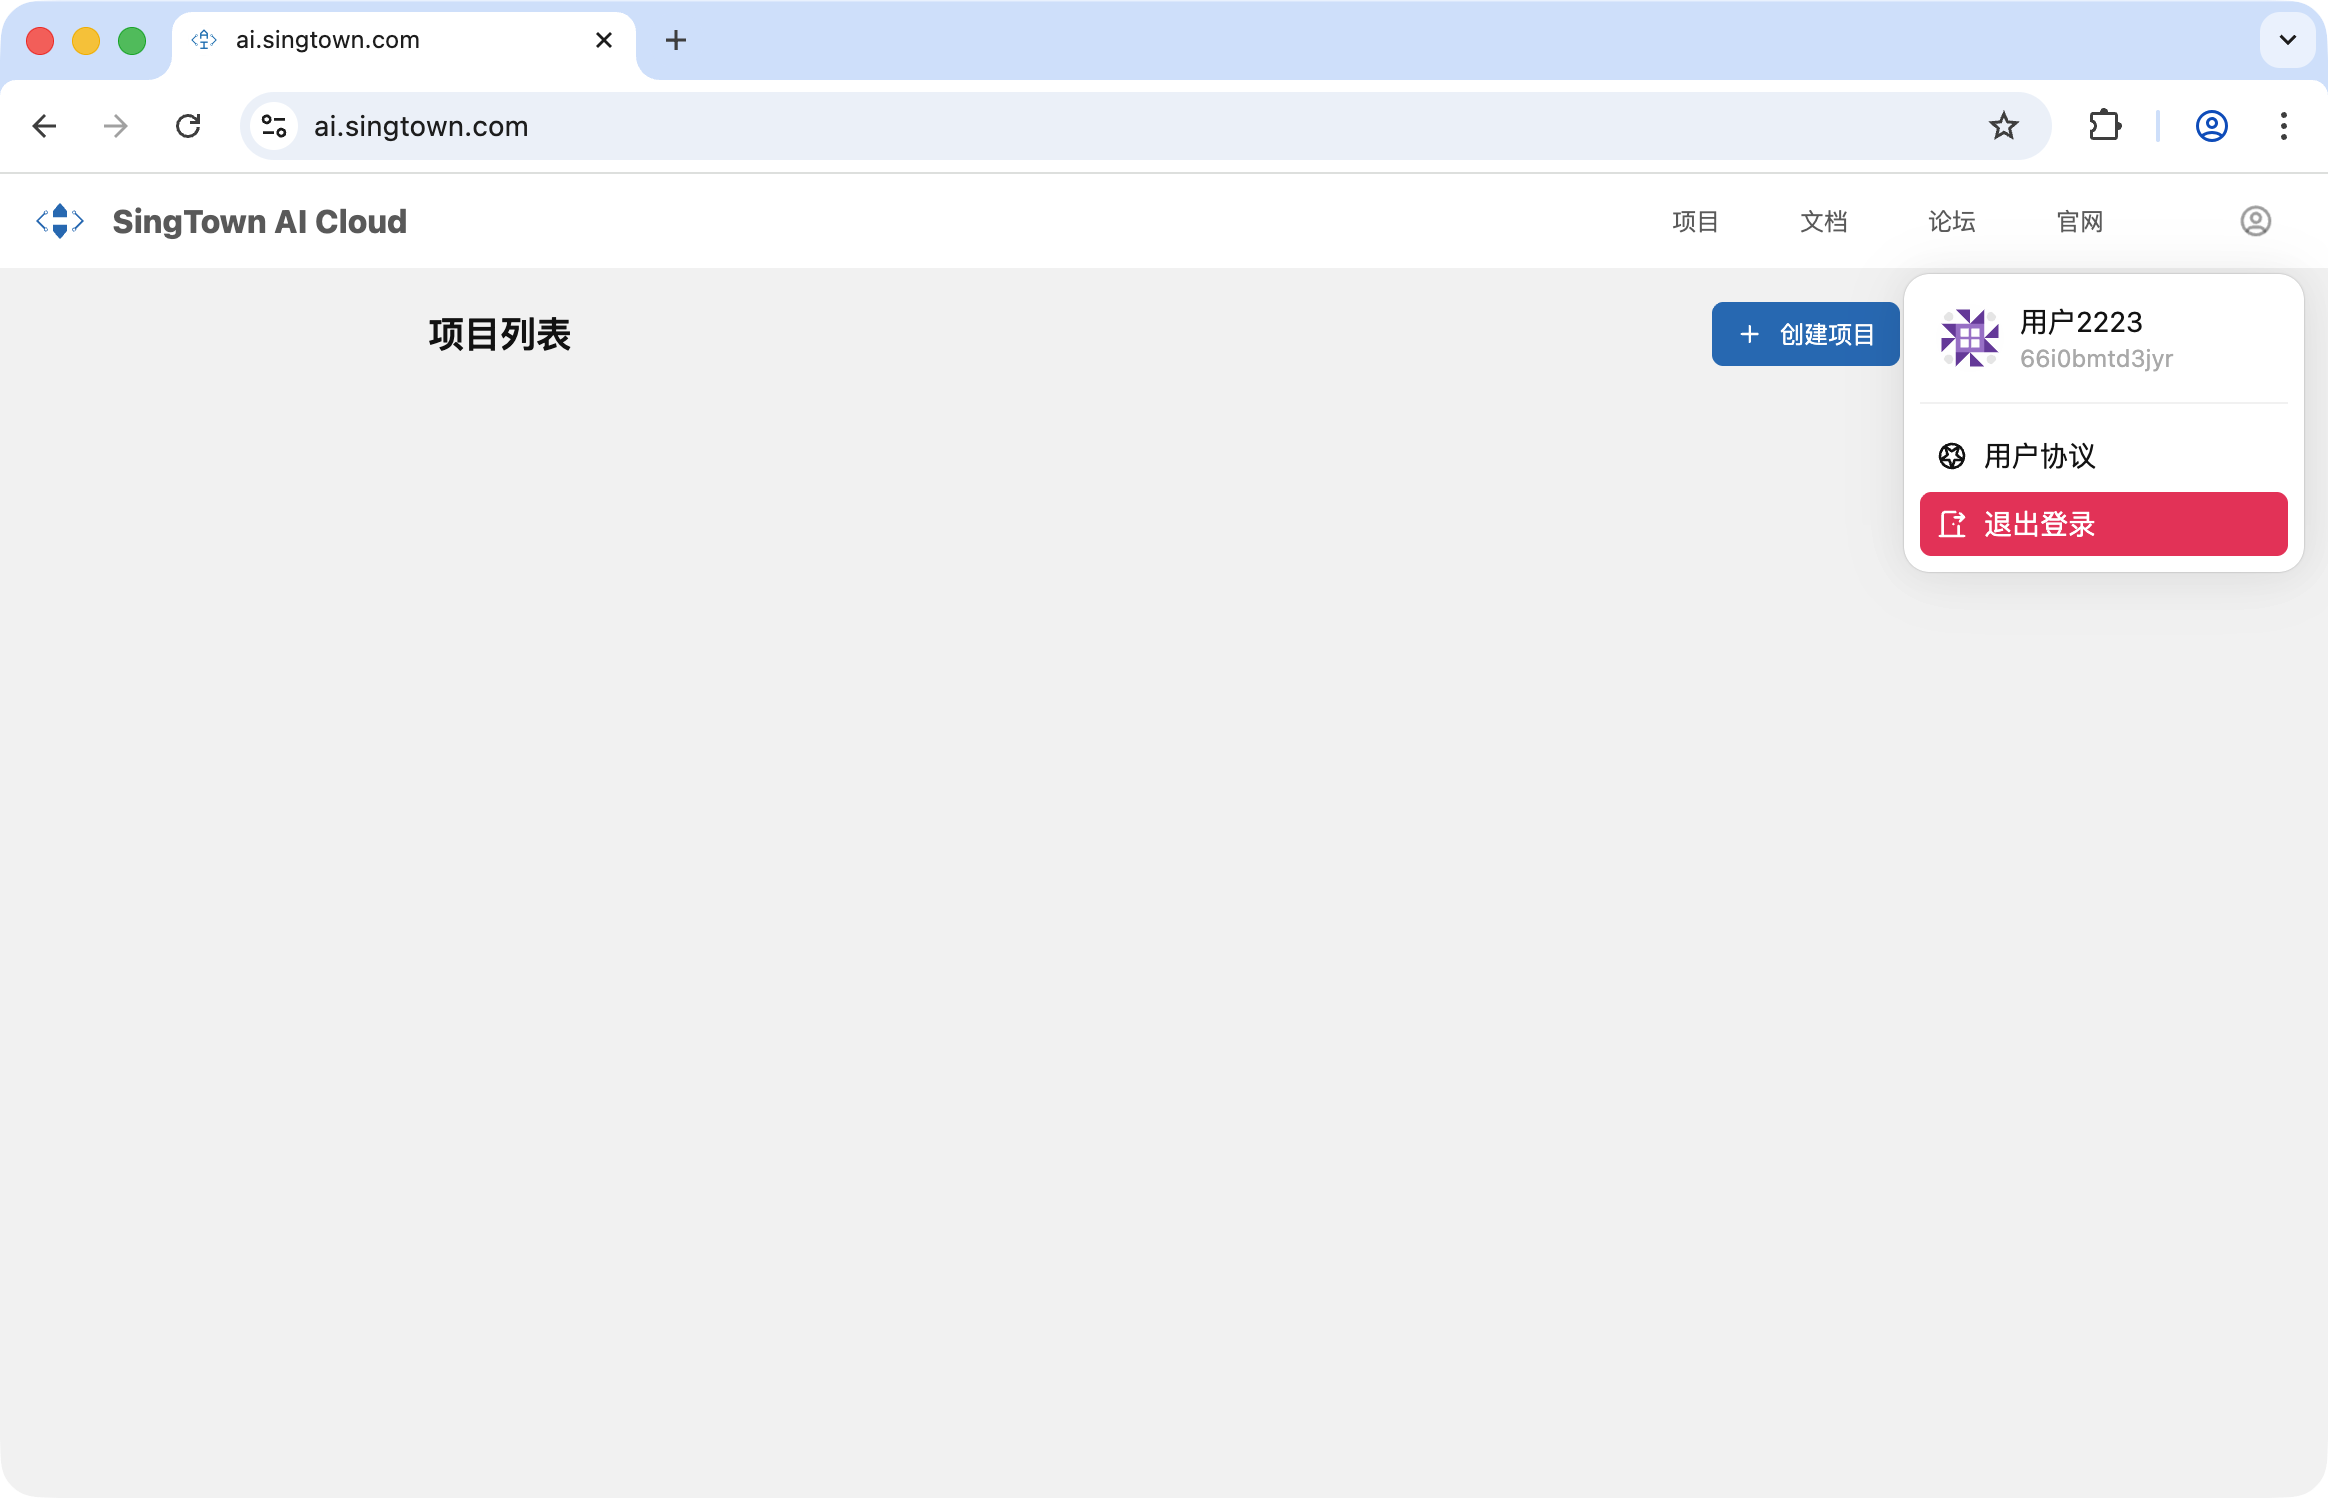Click 退出登录 to log out
The width and height of the screenshot is (2328, 1498).
tap(2103, 524)
